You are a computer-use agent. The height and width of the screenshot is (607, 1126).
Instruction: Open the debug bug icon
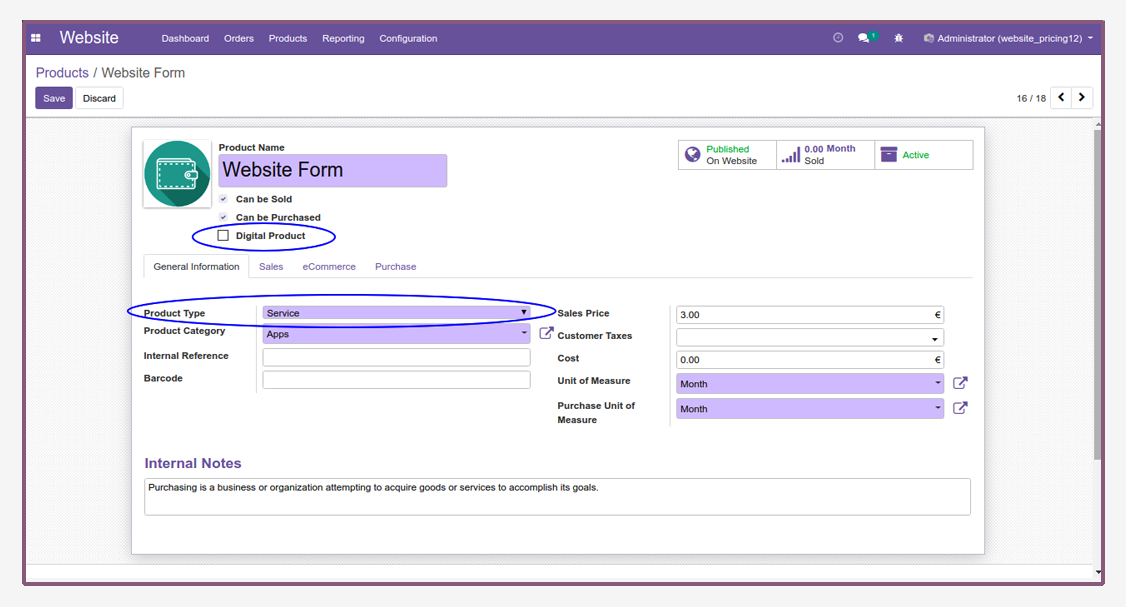pos(898,38)
